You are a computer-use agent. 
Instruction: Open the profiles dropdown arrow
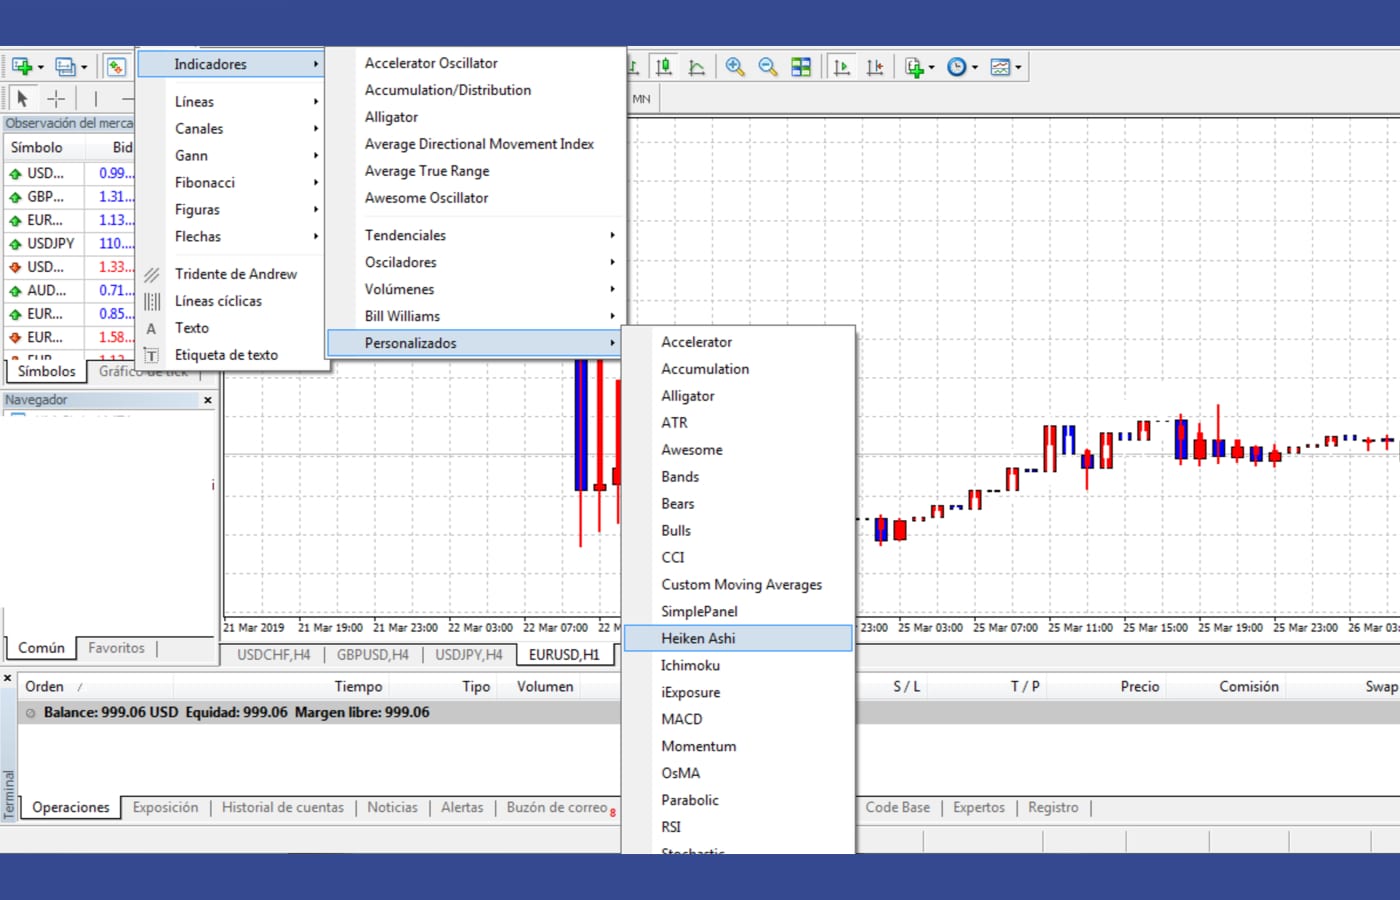point(84,68)
